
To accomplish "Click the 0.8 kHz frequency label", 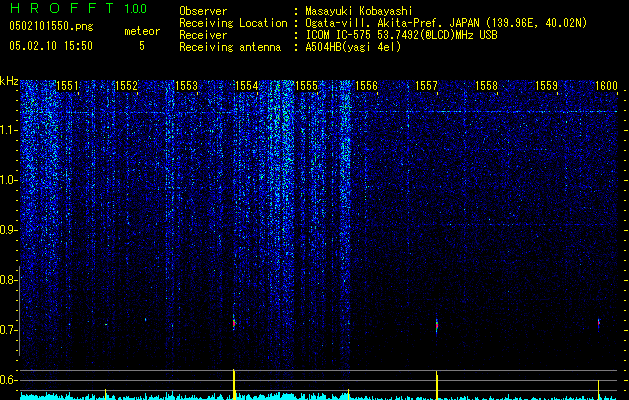I will [x=8, y=280].
